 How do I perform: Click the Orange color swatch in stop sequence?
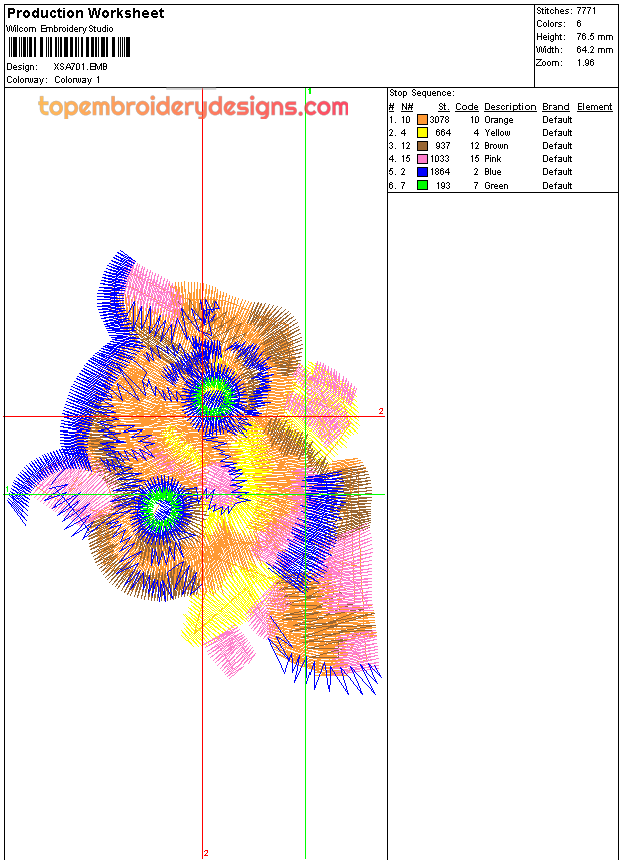coord(422,120)
